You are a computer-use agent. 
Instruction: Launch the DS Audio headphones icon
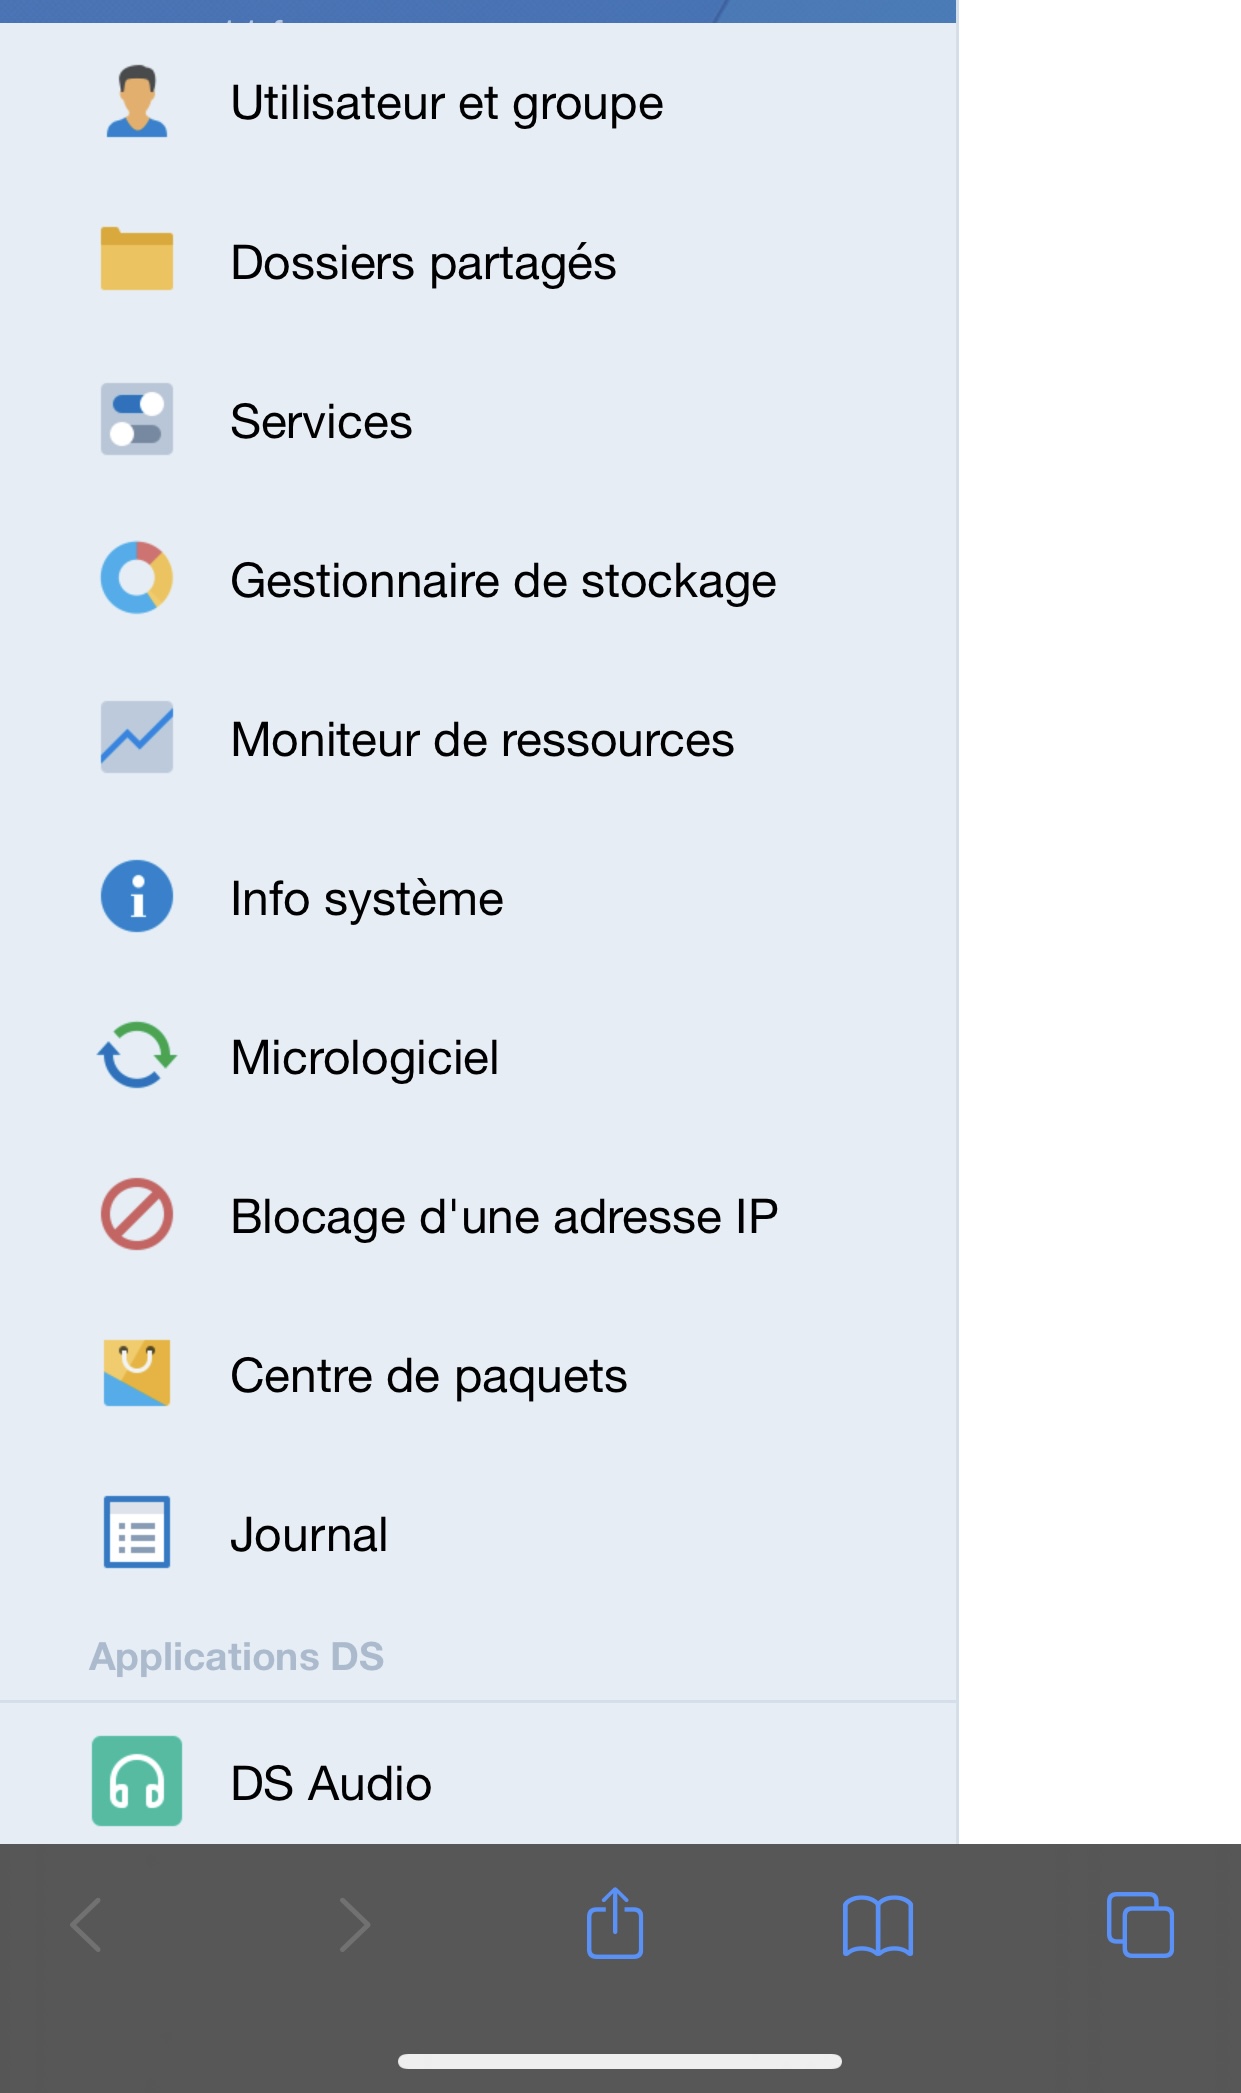click(x=137, y=1781)
